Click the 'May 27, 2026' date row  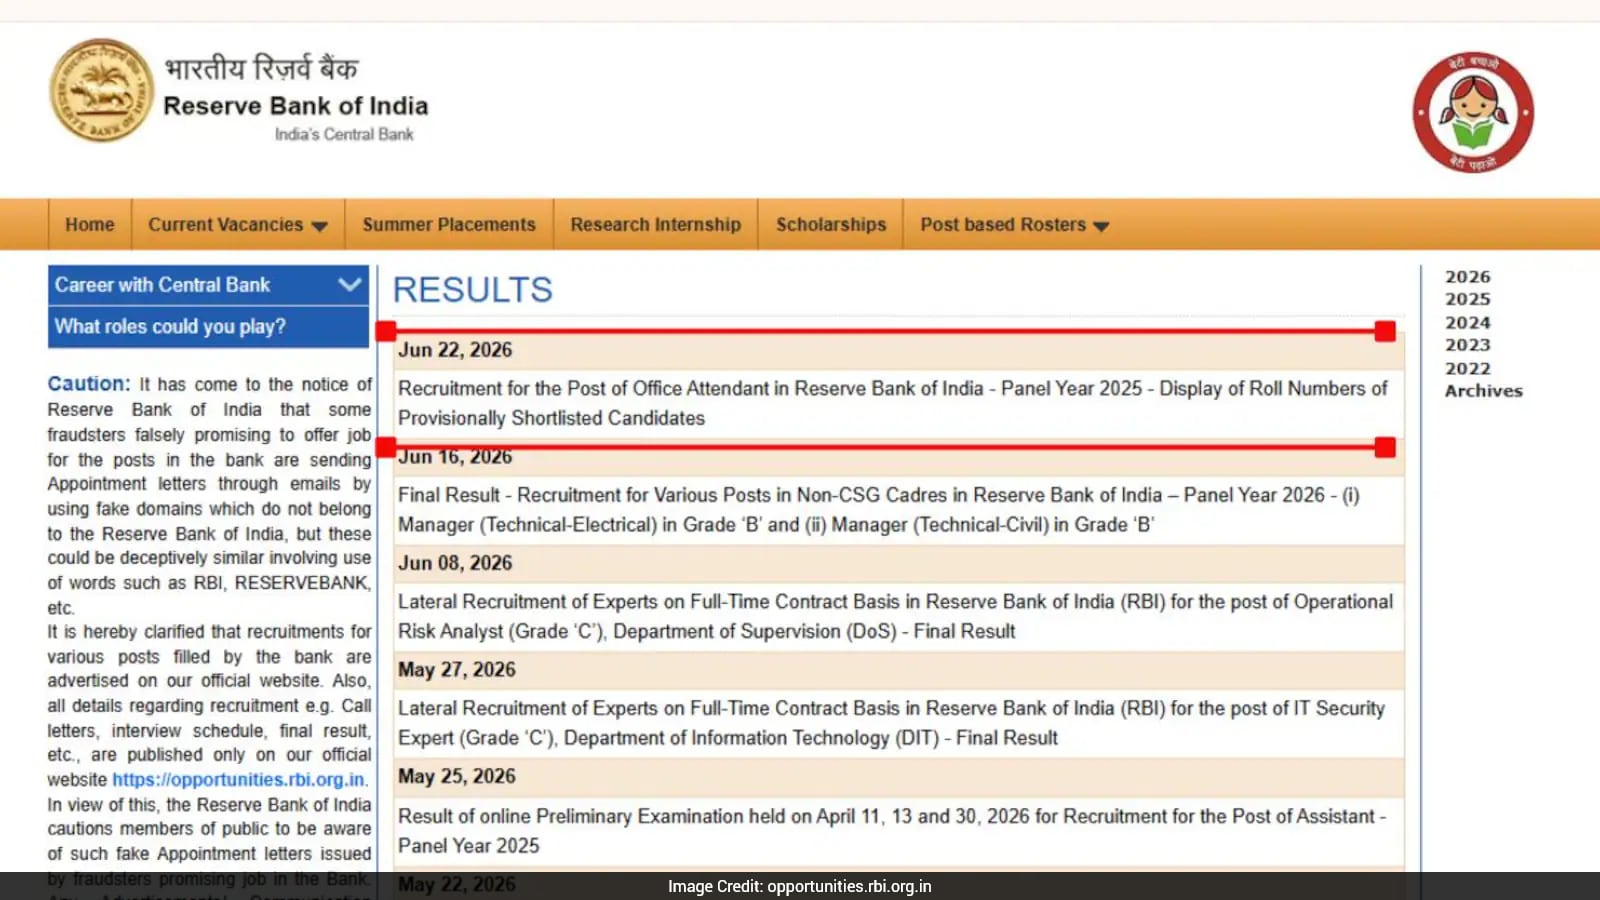pyautogui.click(x=899, y=670)
